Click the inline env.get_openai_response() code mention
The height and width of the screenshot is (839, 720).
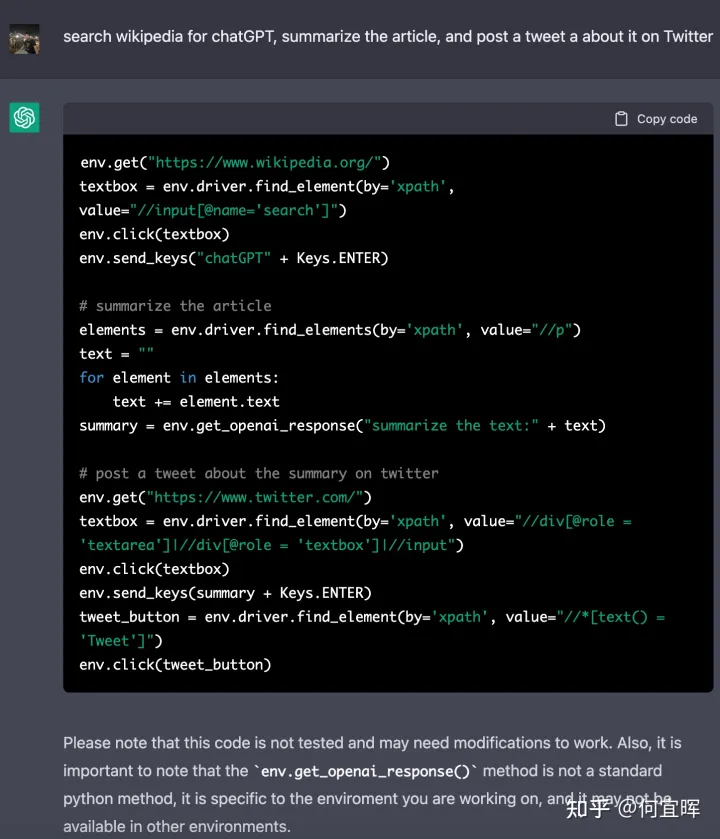[365, 771]
